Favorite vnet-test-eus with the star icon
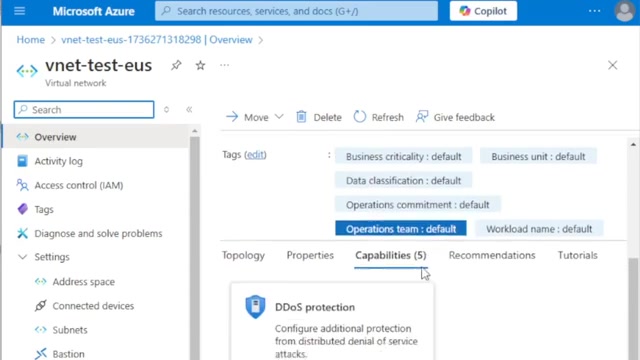This screenshot has width=640, height=360. pyautogui.click(x=200, y=65)
